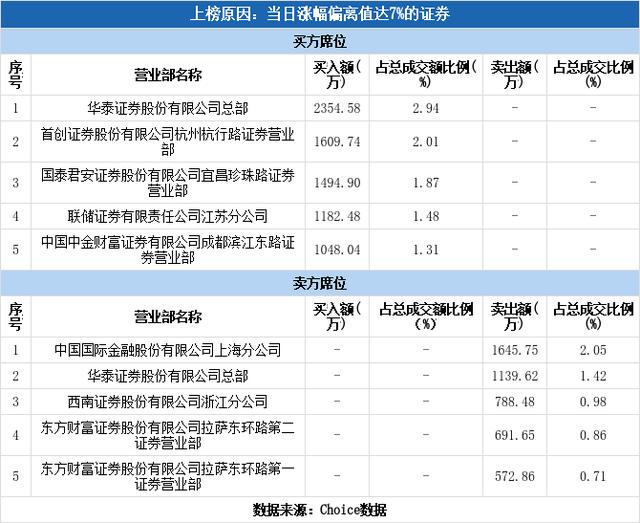
Task: Click sell amount value 788.48
Action: 515,401
